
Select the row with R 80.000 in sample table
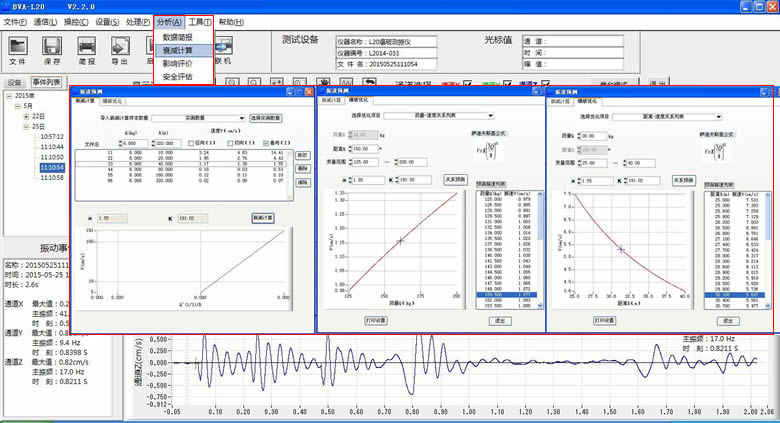pos(181,169)
